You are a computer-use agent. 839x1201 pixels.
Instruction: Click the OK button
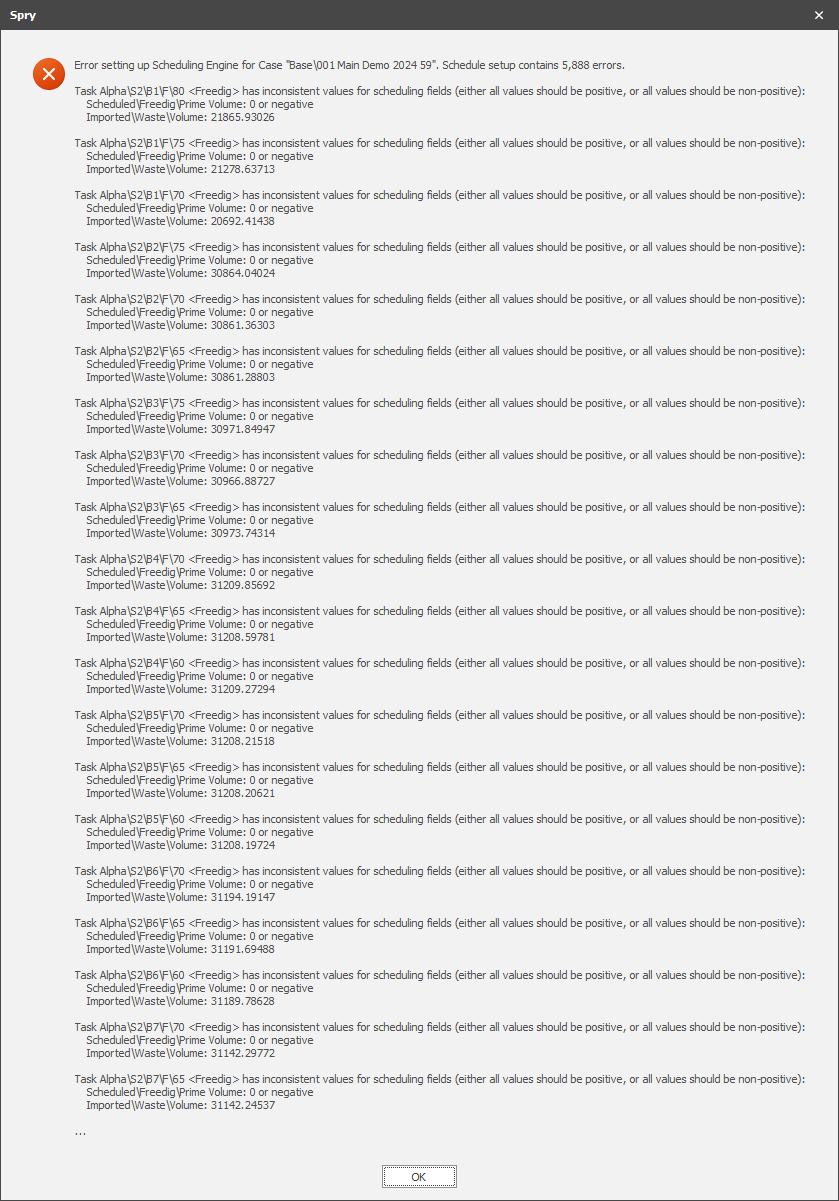tap(419, 1177)
